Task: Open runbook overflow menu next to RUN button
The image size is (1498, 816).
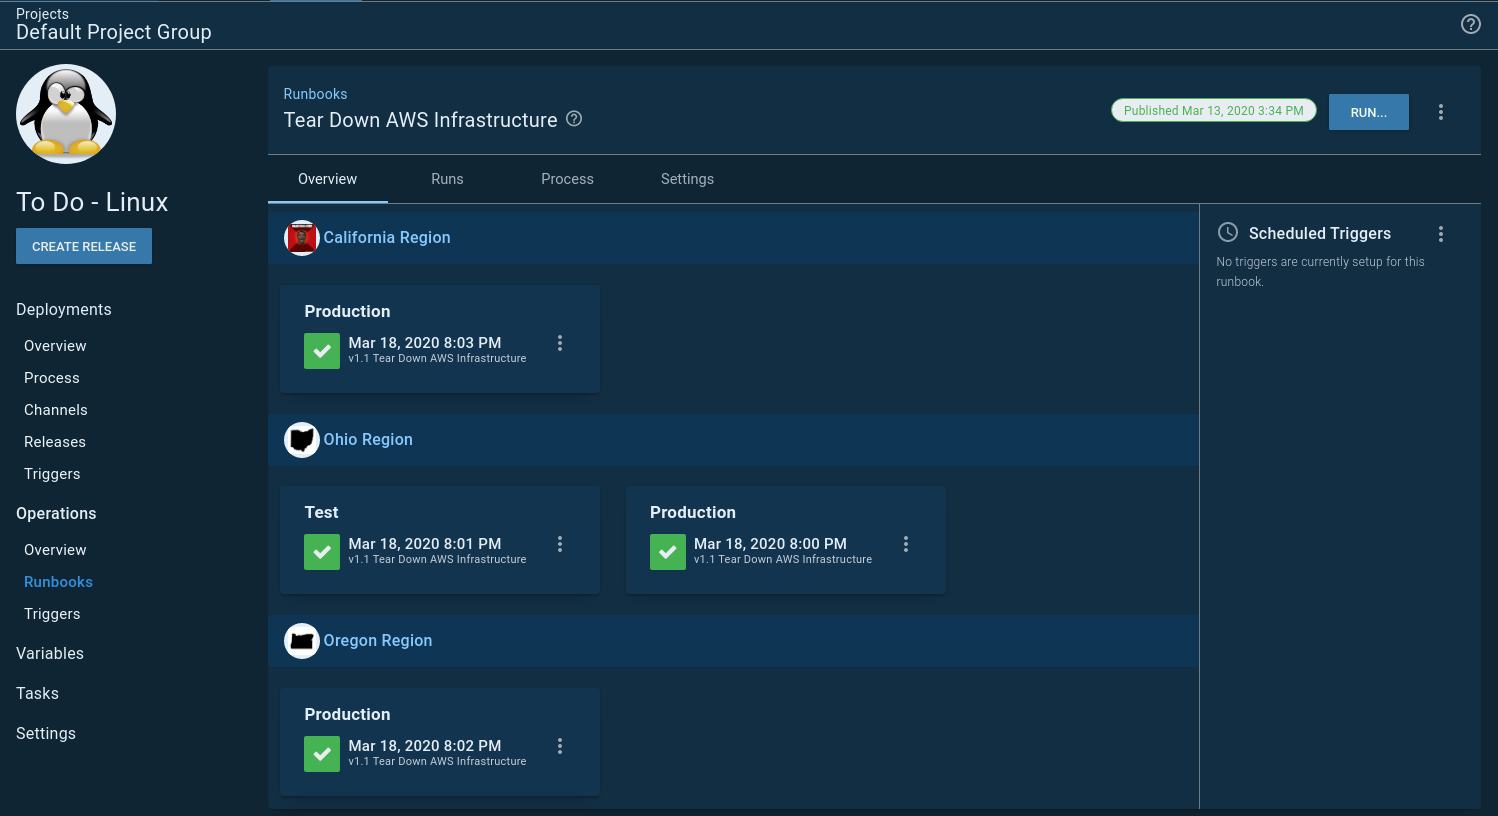Action: [x=1440, y=112]
